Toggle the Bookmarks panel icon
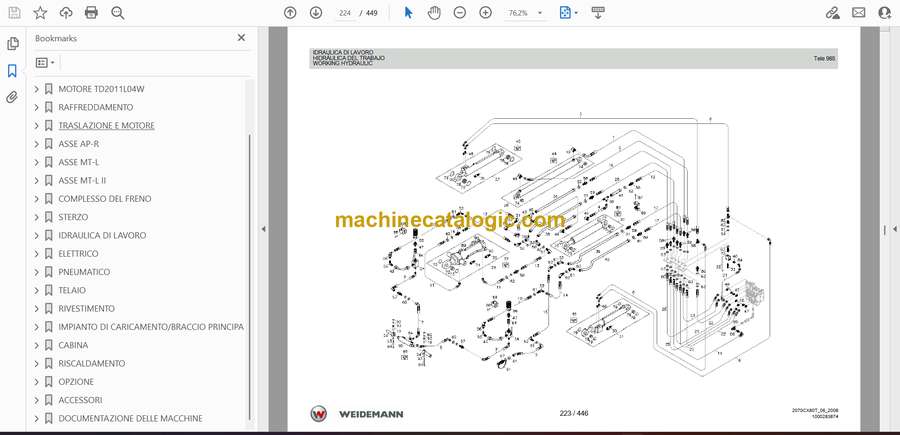The width and height of the screenshot is (900, 435). click(12, 71)
